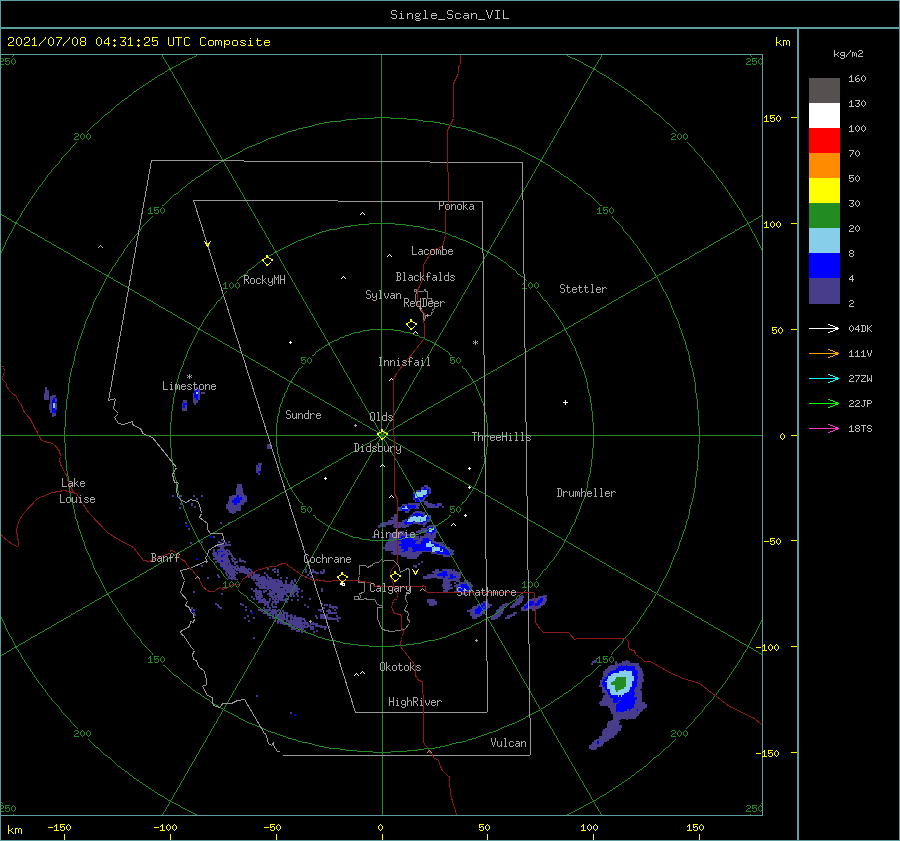Viewport: 900px width, 841px height.
Task: Click the 04DK legend label
Action: [860, 328]
